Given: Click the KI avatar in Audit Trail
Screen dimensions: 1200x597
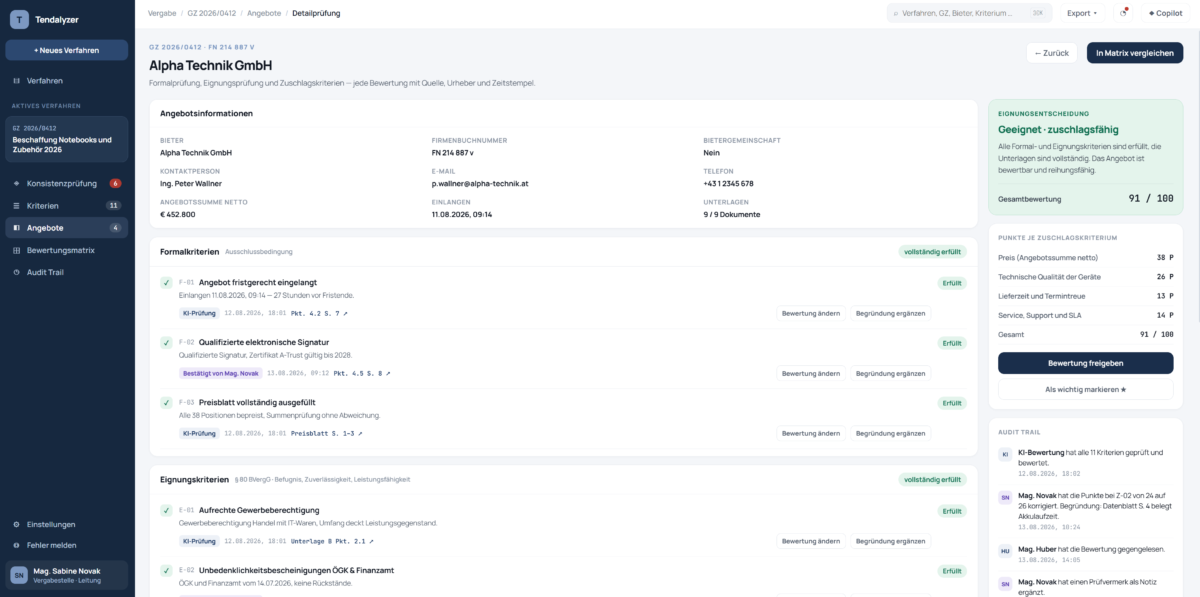Looking at the screenshot, I should (1005, 454).
